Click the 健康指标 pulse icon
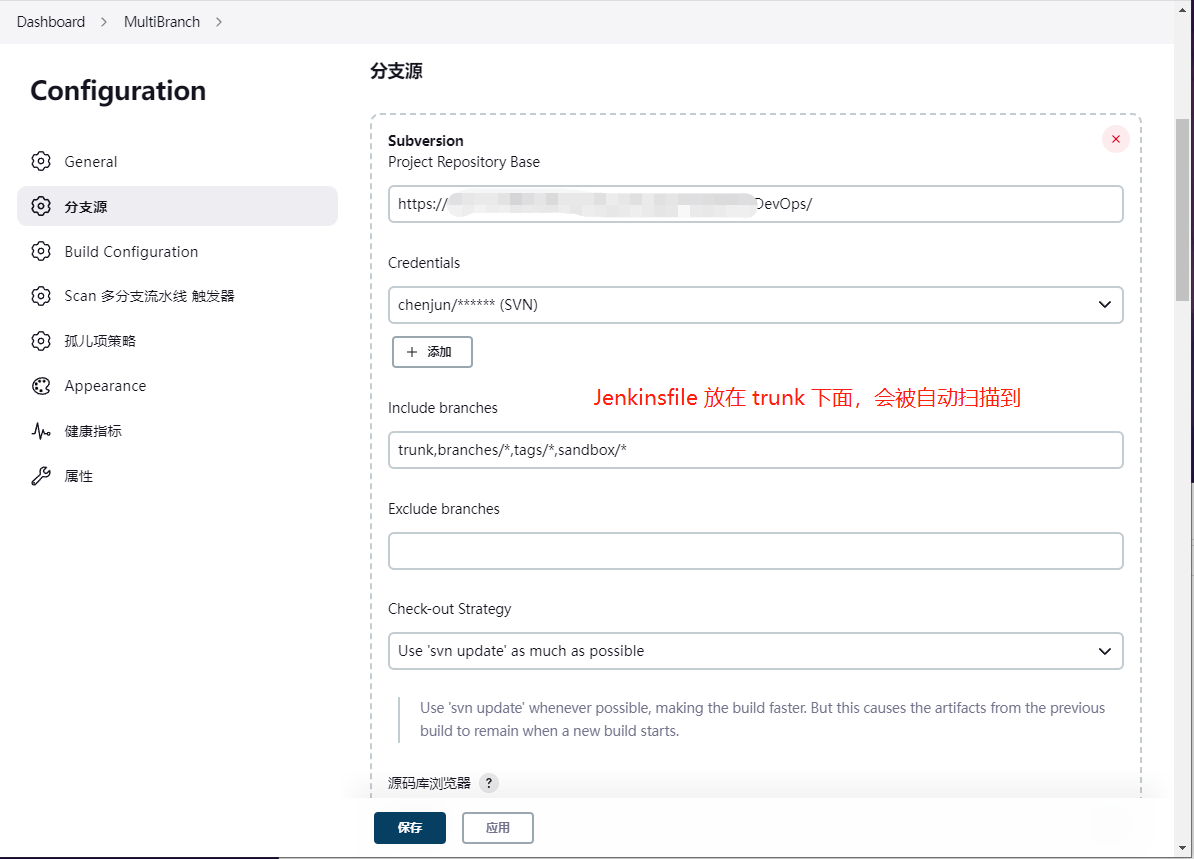The image size is (1194, 859). [41, 431]
